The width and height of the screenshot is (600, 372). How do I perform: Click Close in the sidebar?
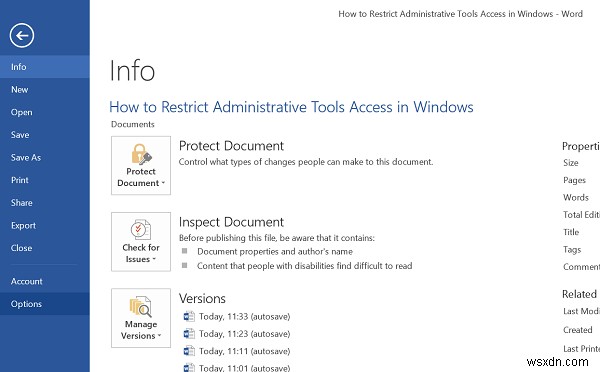point(45,248)
